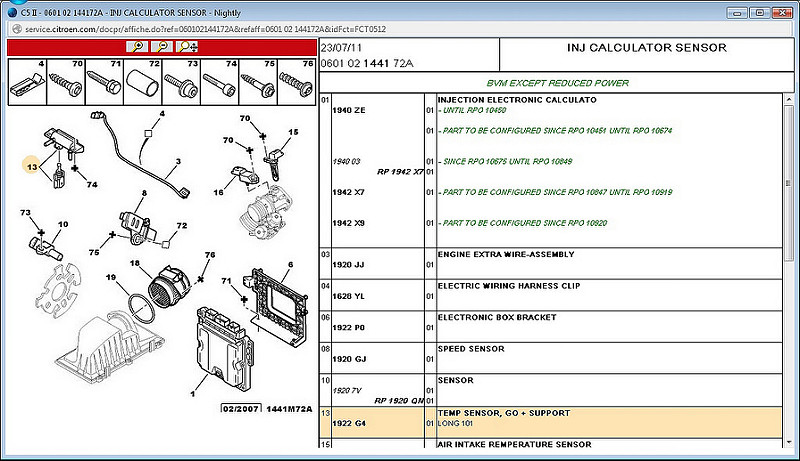Click callout 15 near throttle body
Viewport: 800px width, 461px height.
[x=293, y=132]
